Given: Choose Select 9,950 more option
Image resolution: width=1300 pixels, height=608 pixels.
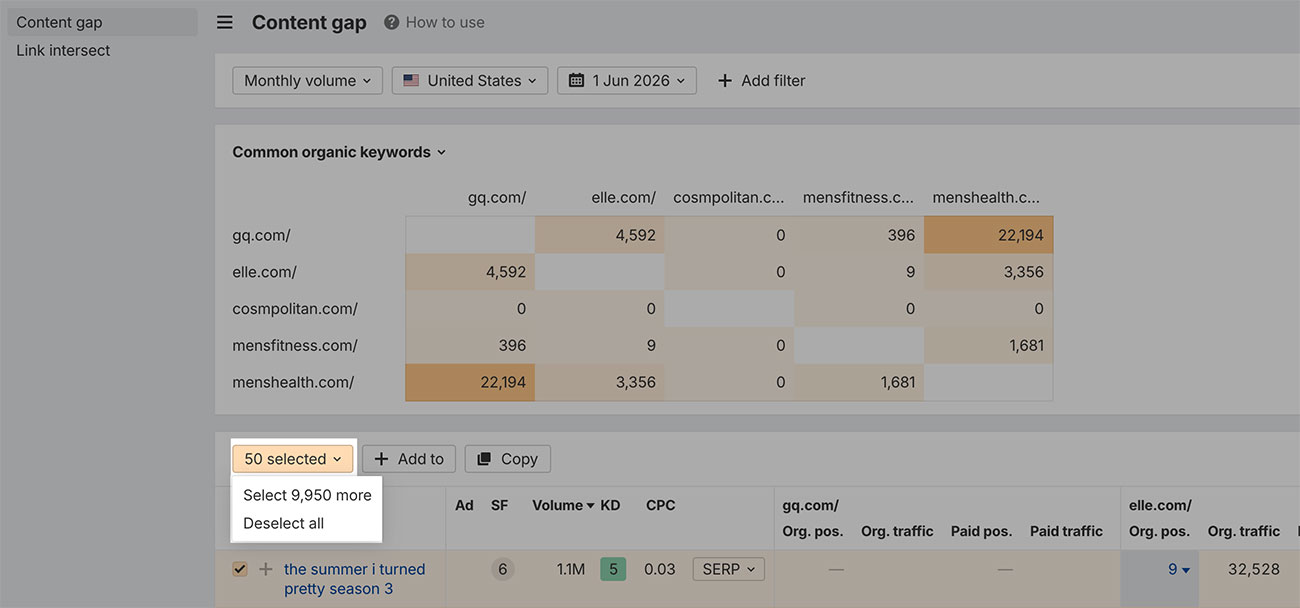Looking at the screenshot, I should point(307,495).
